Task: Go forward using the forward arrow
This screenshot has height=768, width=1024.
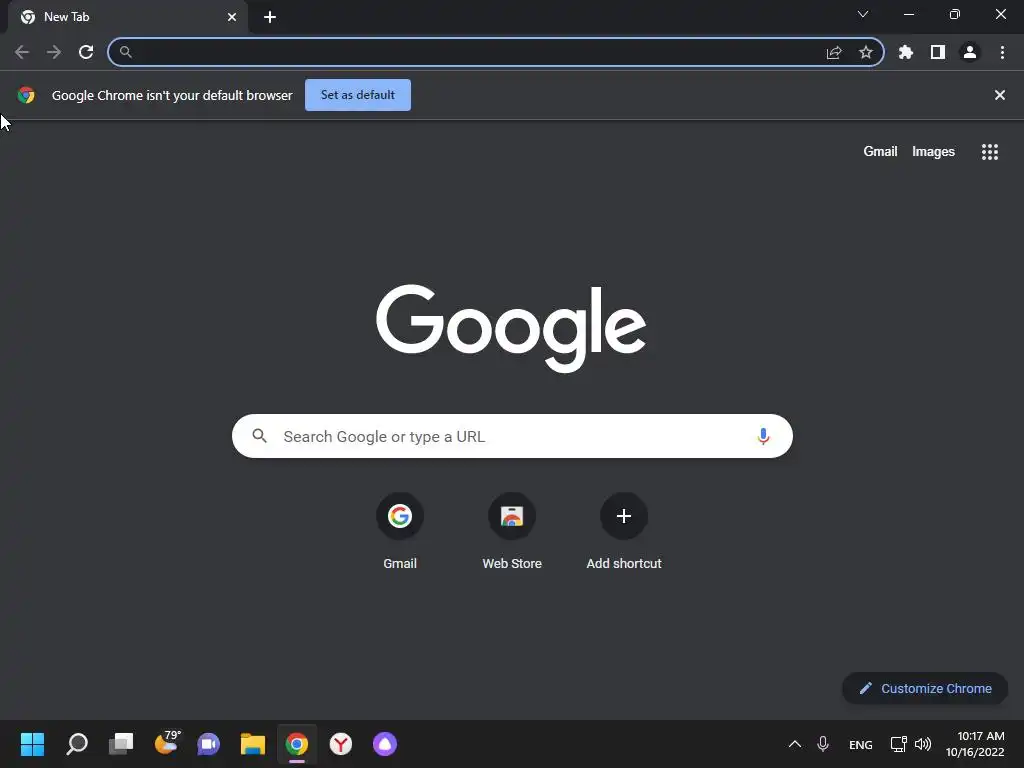Action: (54, 52)
